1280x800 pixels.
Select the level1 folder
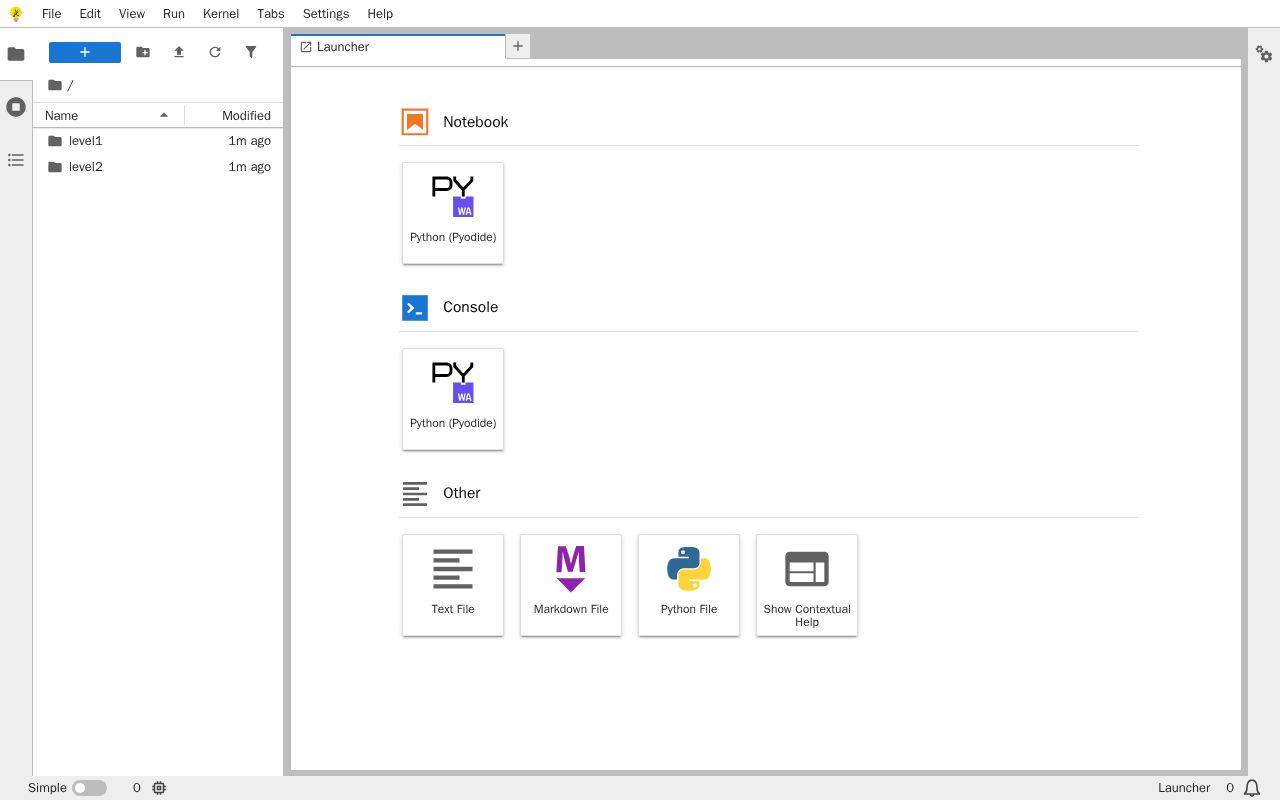(158, 141)
